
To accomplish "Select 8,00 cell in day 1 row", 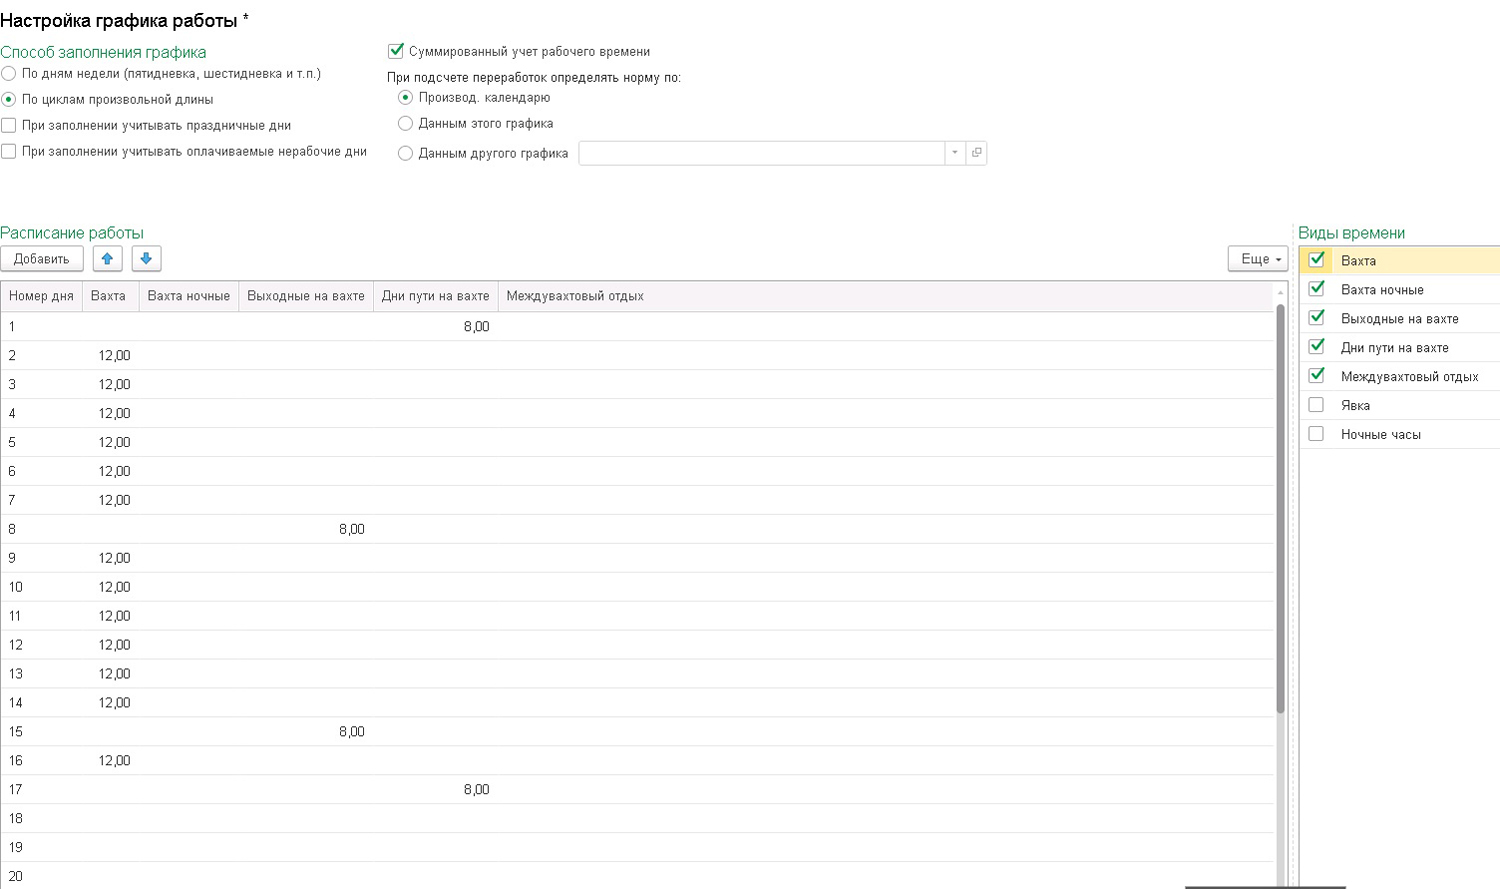I will [436, 327].
